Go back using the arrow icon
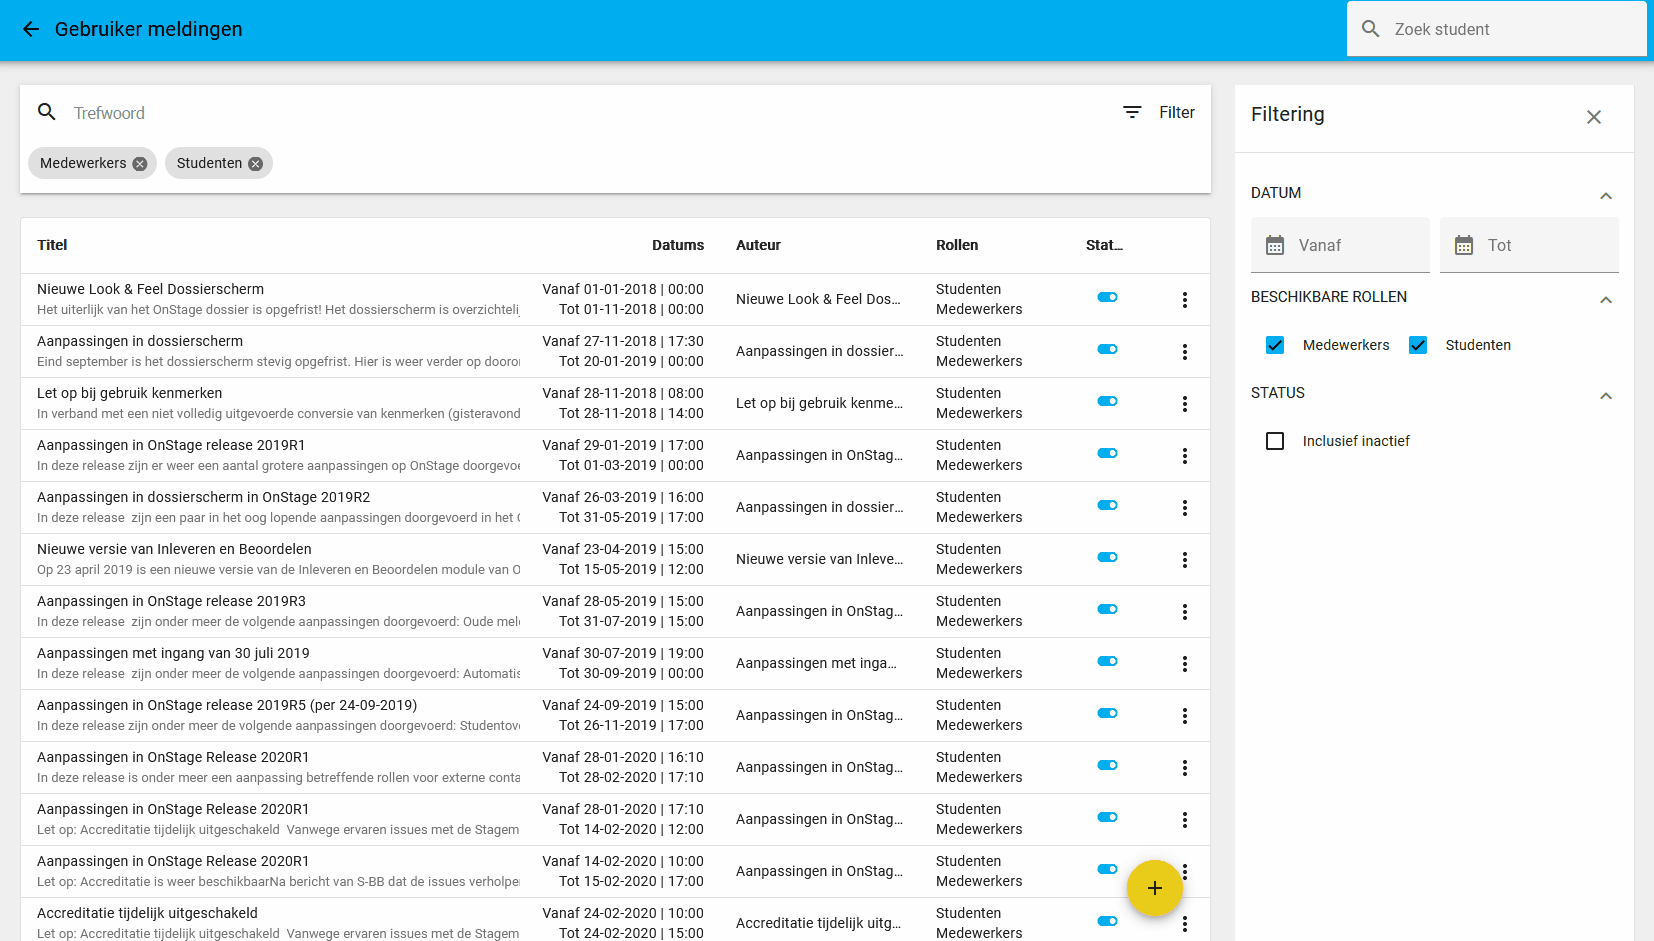Viewport: 1654px width, 941px height. pyautogui.click(x=31, y=30)
